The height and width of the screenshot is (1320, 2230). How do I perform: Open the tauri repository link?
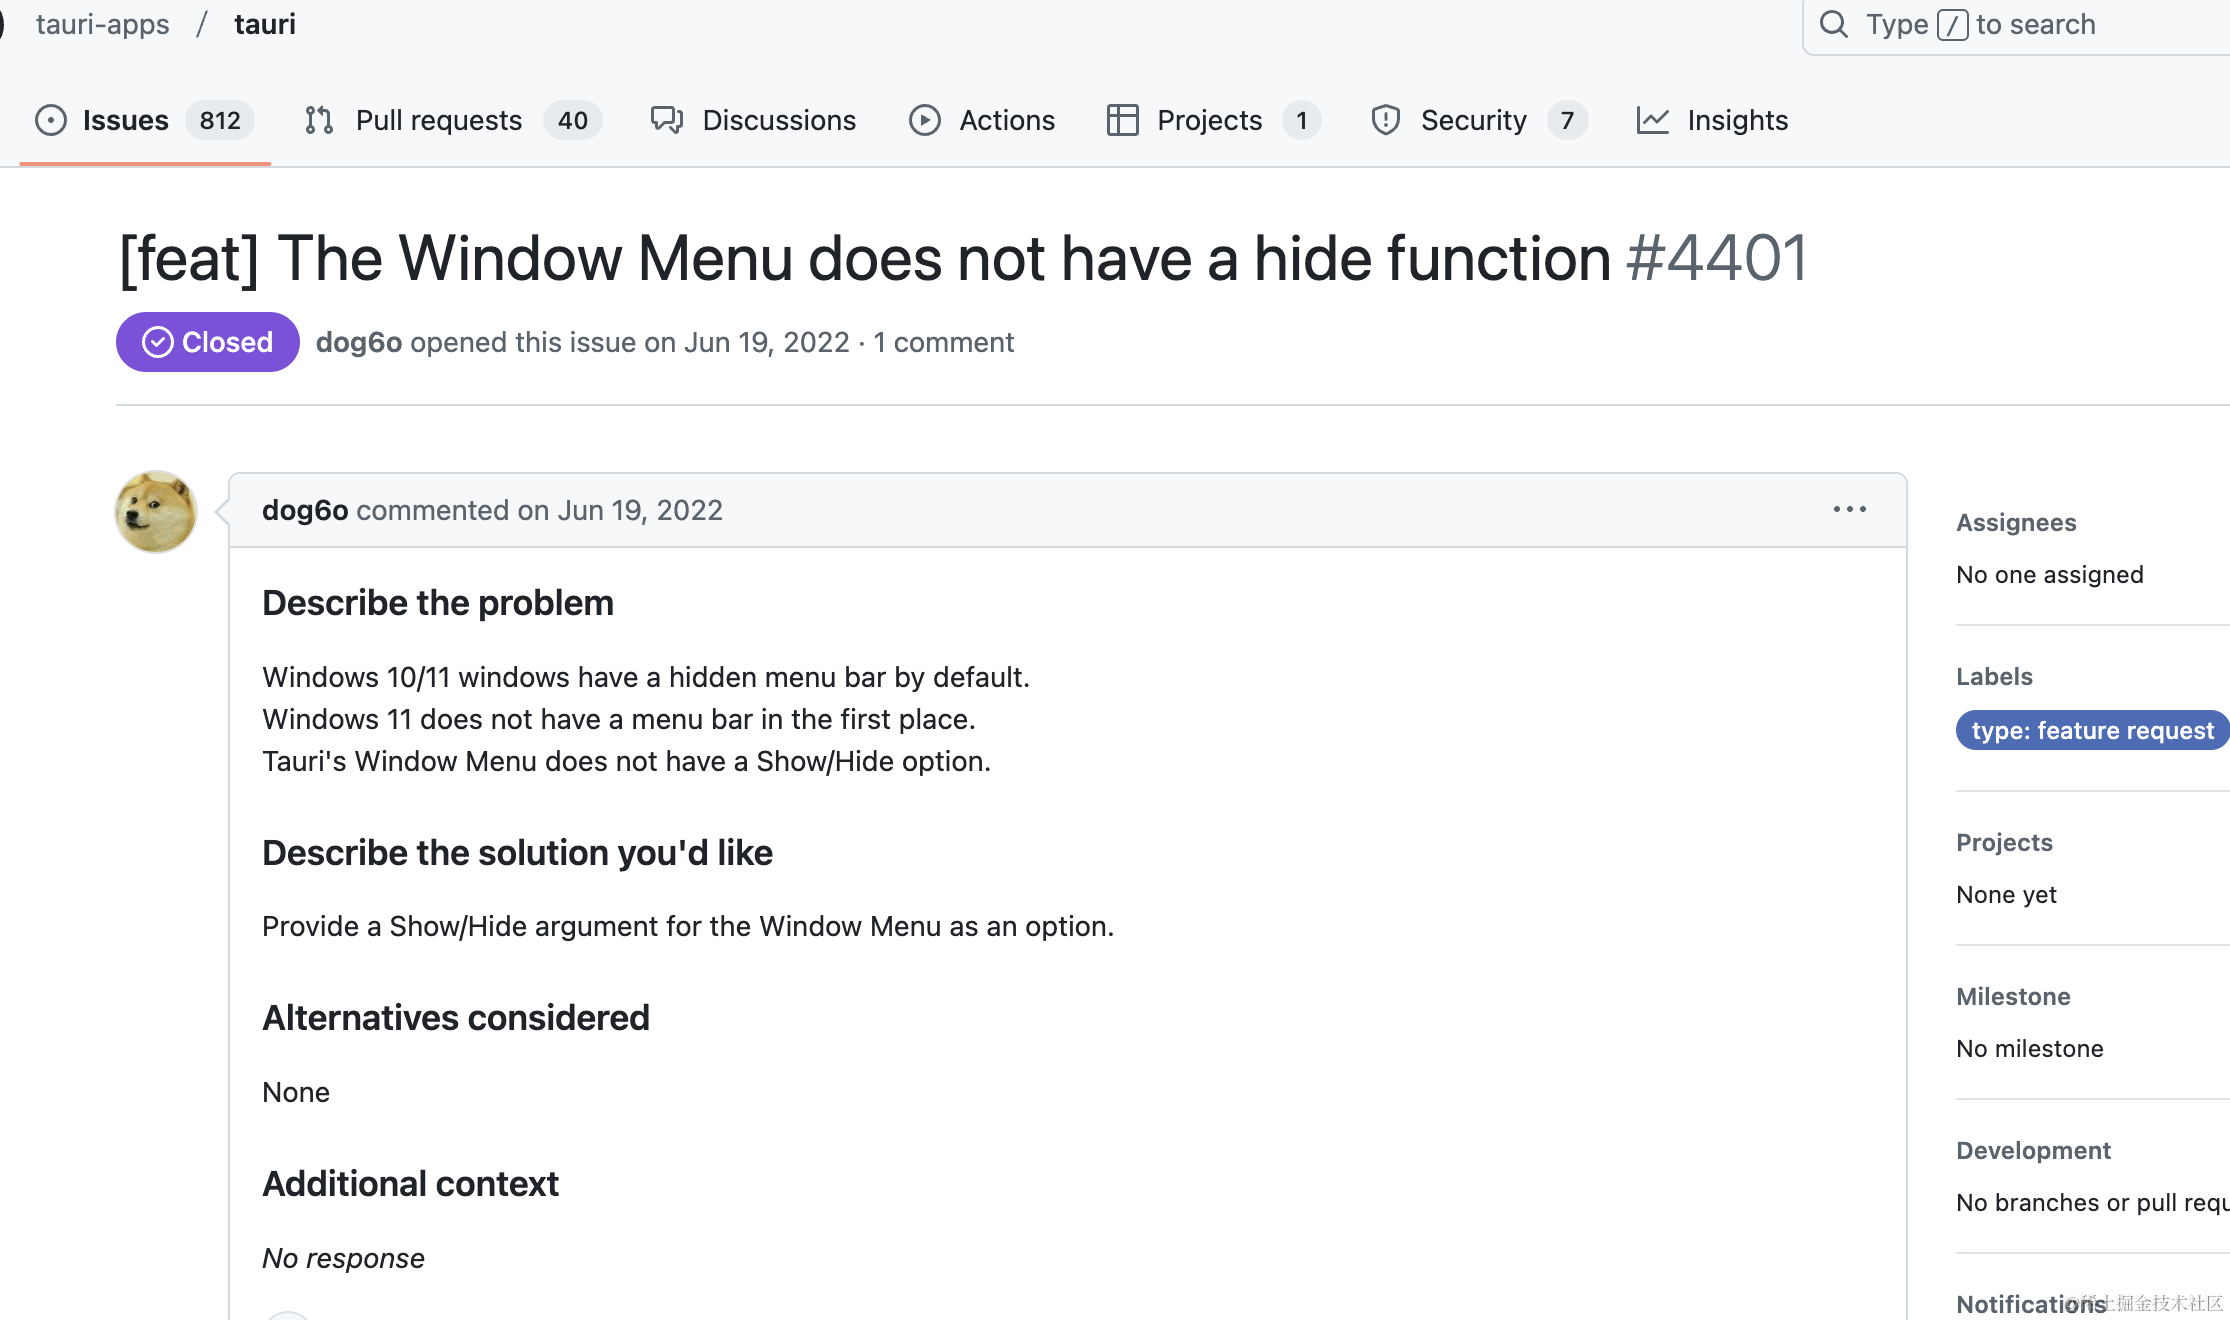[265, 24]
